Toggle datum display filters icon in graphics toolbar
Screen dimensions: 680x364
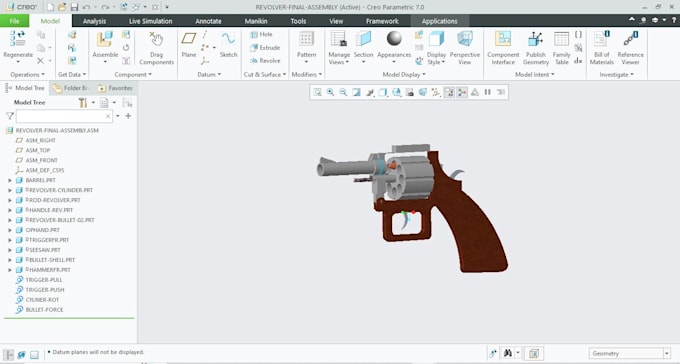coord(436,92)
